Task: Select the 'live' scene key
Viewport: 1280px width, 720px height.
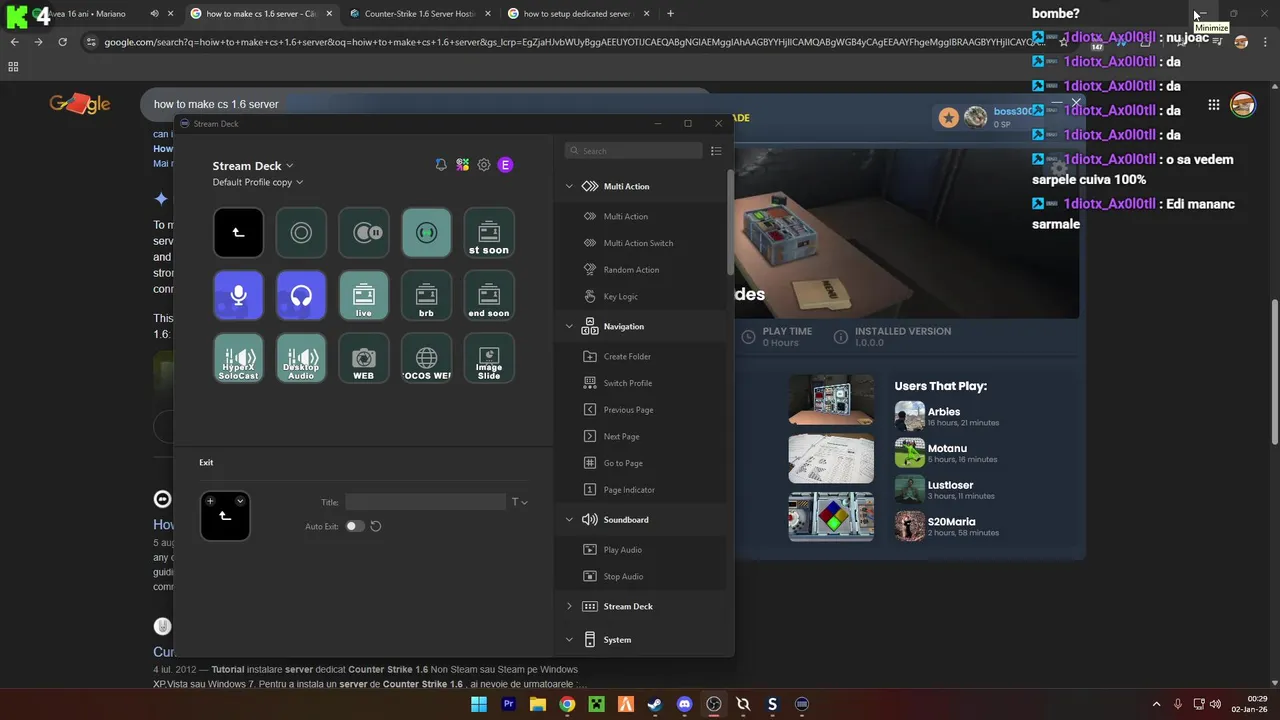Action: point(364,296)
